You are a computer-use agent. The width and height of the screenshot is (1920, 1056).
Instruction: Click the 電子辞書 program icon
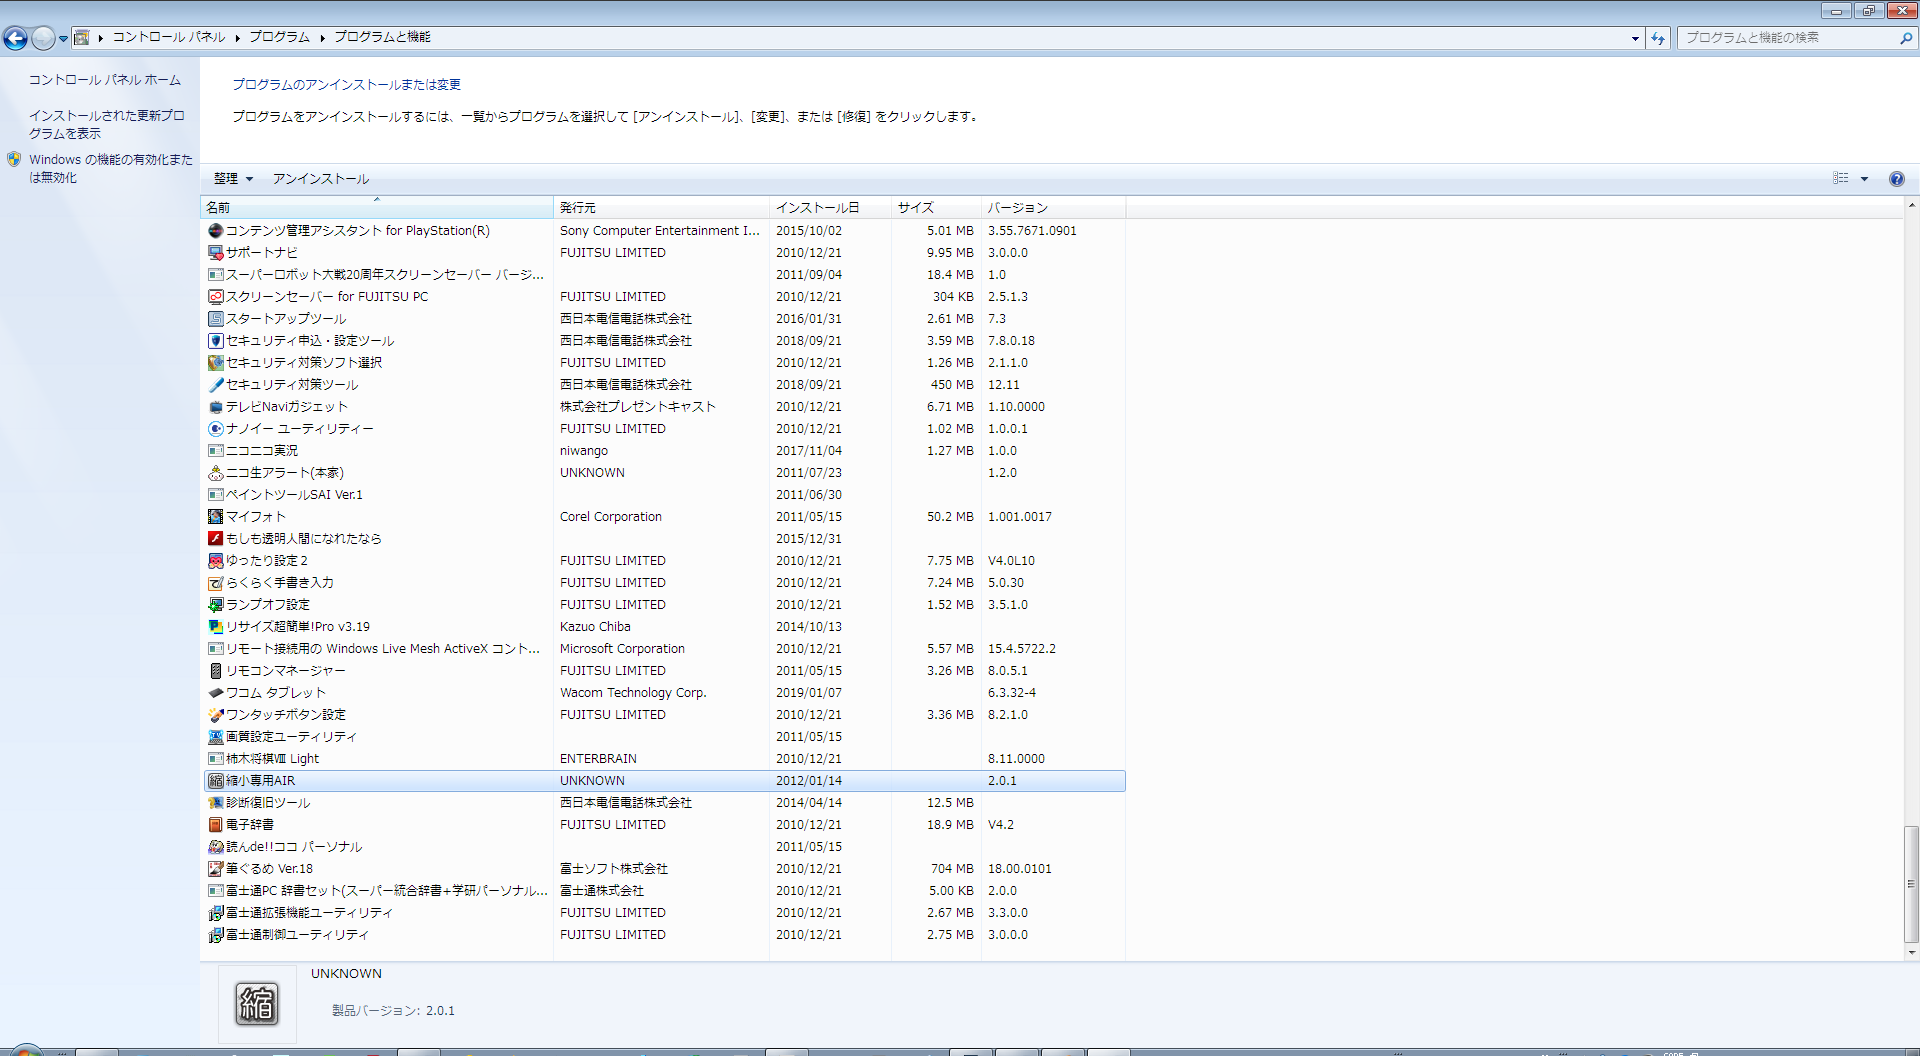[x=215, y=825]
